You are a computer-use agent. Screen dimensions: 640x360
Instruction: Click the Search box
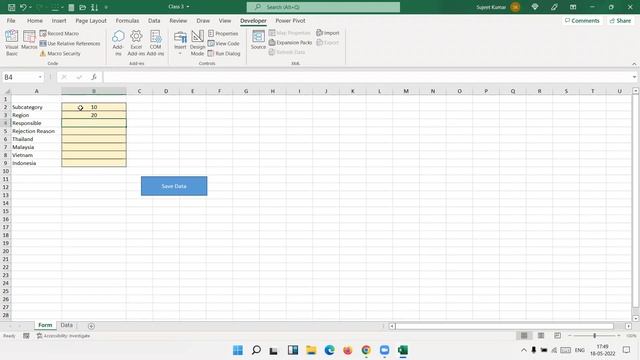323,7
